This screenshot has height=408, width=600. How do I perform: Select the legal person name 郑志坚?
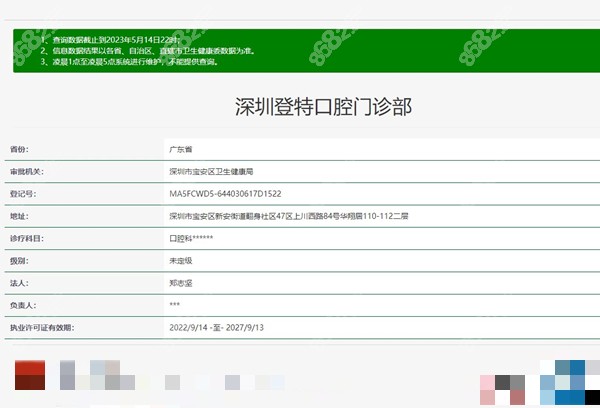coord(181,283)
